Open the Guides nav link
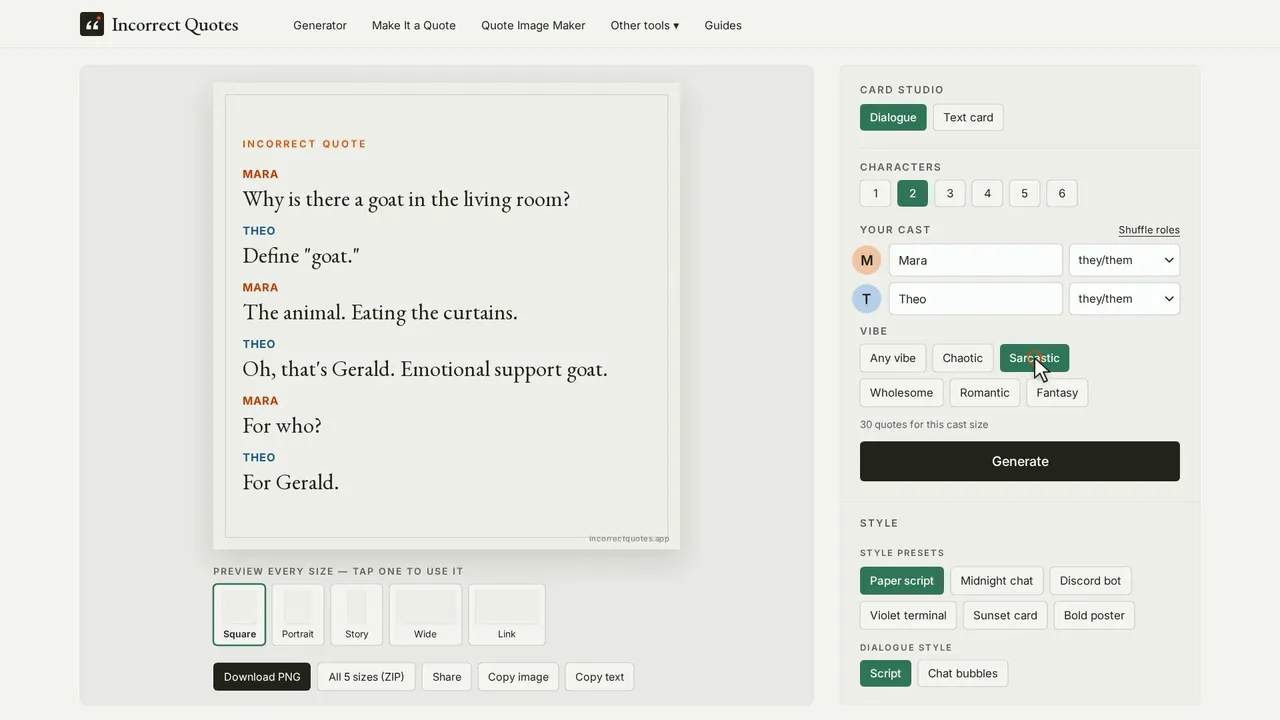 click(723, 25)
